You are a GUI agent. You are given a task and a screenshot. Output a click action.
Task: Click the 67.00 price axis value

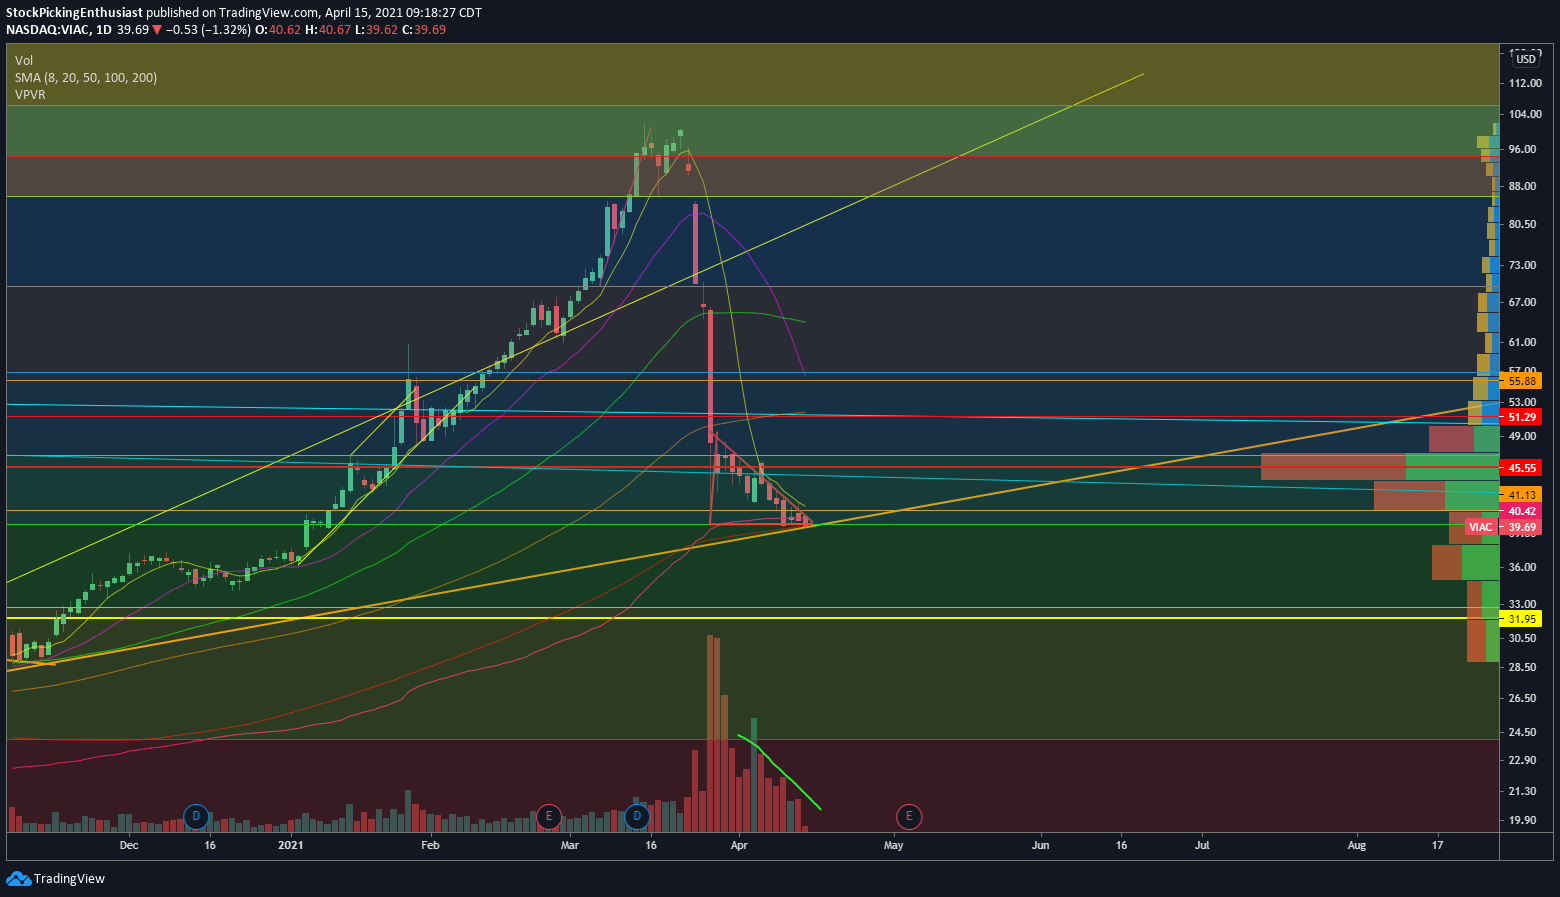(1522, 302)
